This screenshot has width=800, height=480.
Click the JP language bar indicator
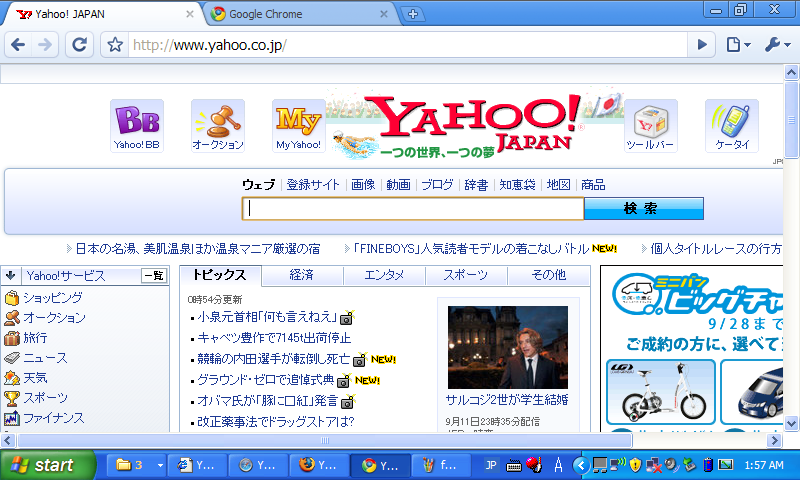[x=491, y=465]
